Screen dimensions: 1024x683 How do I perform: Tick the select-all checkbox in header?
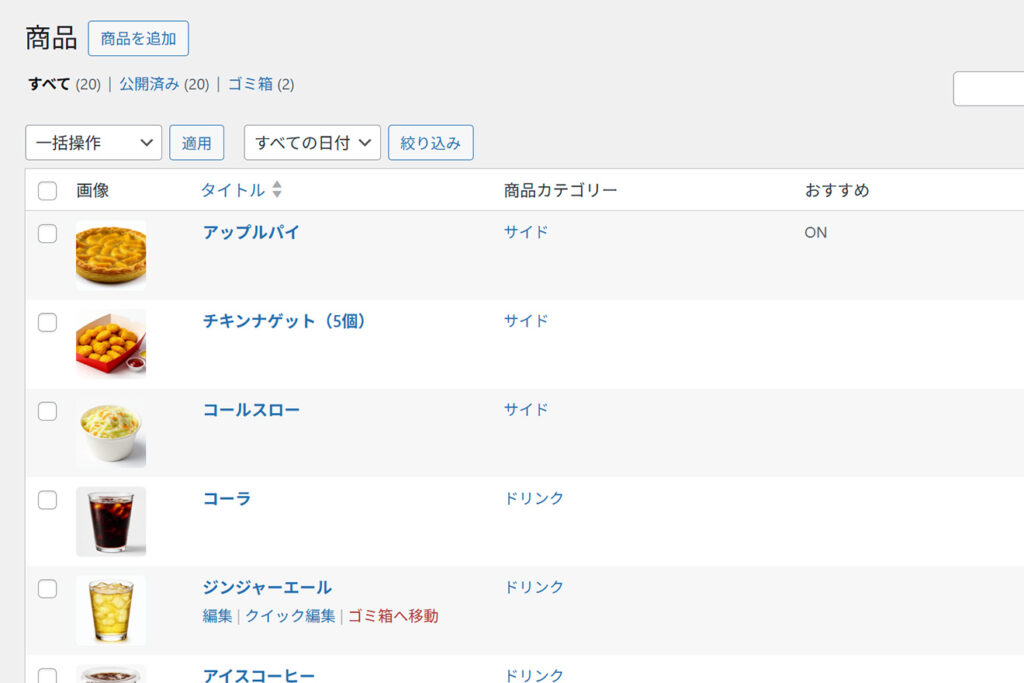pos(47,191)
